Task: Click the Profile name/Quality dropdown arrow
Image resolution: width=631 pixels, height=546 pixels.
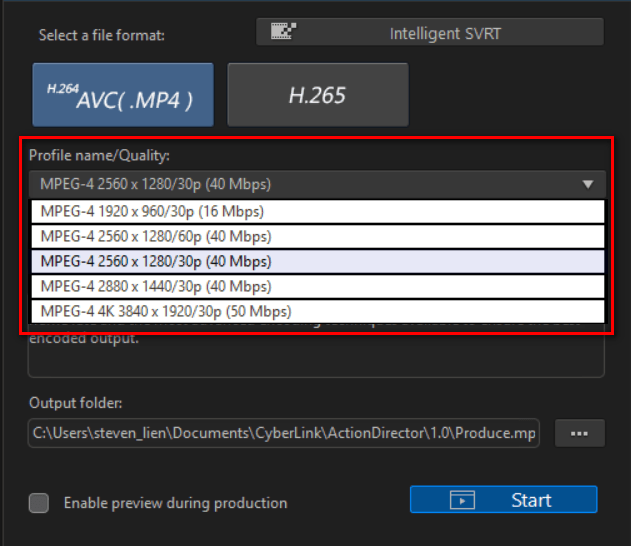Action: pos(588,184)
